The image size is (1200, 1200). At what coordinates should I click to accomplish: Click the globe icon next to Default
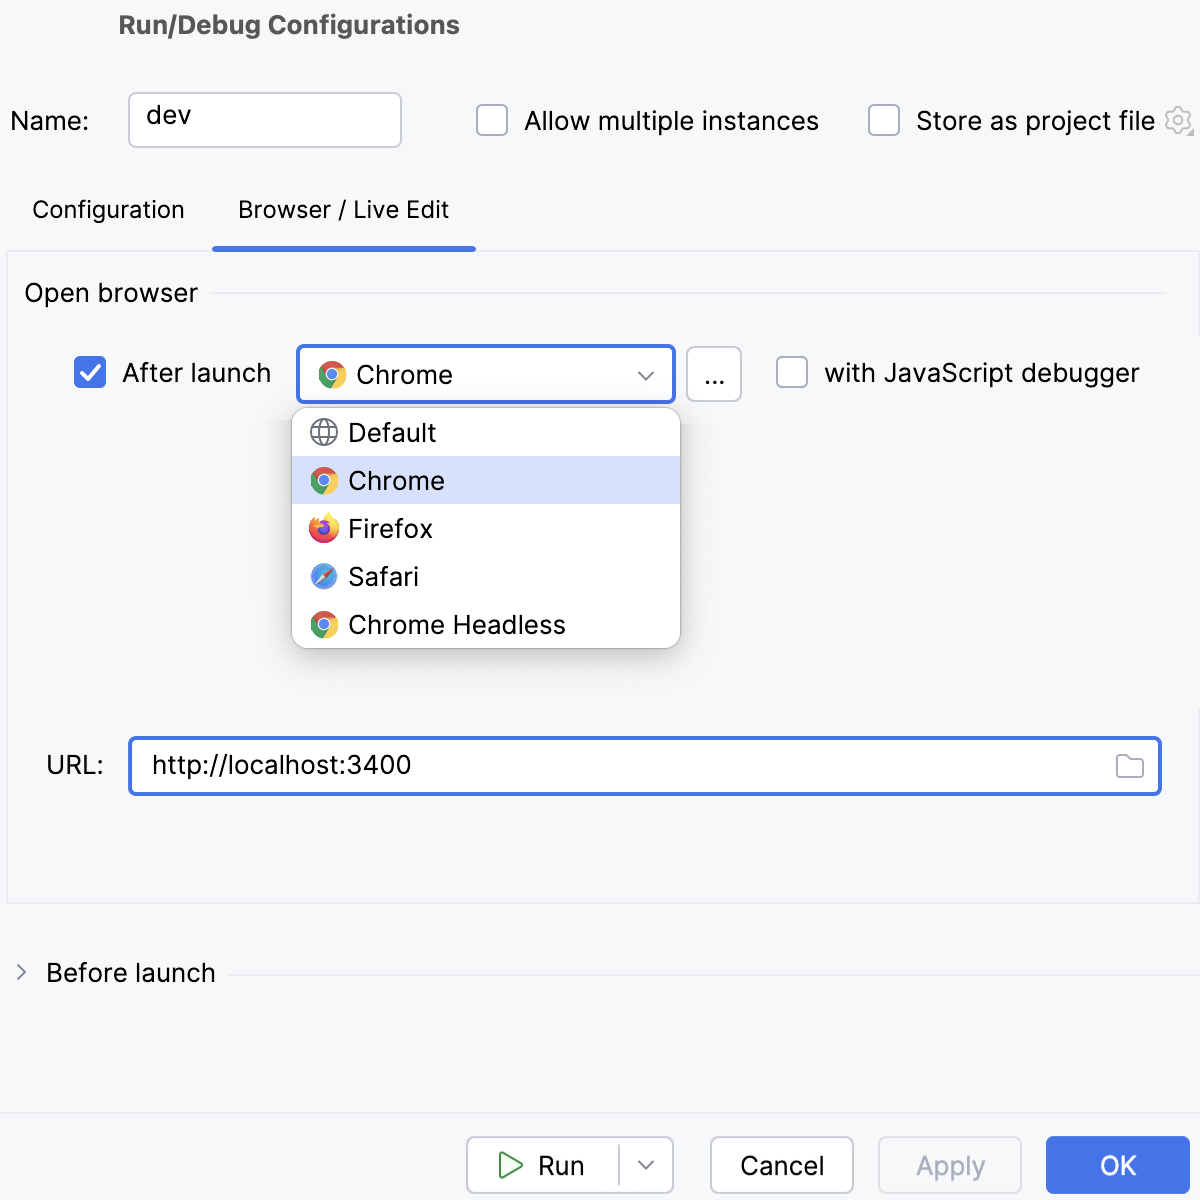(322, 432)
